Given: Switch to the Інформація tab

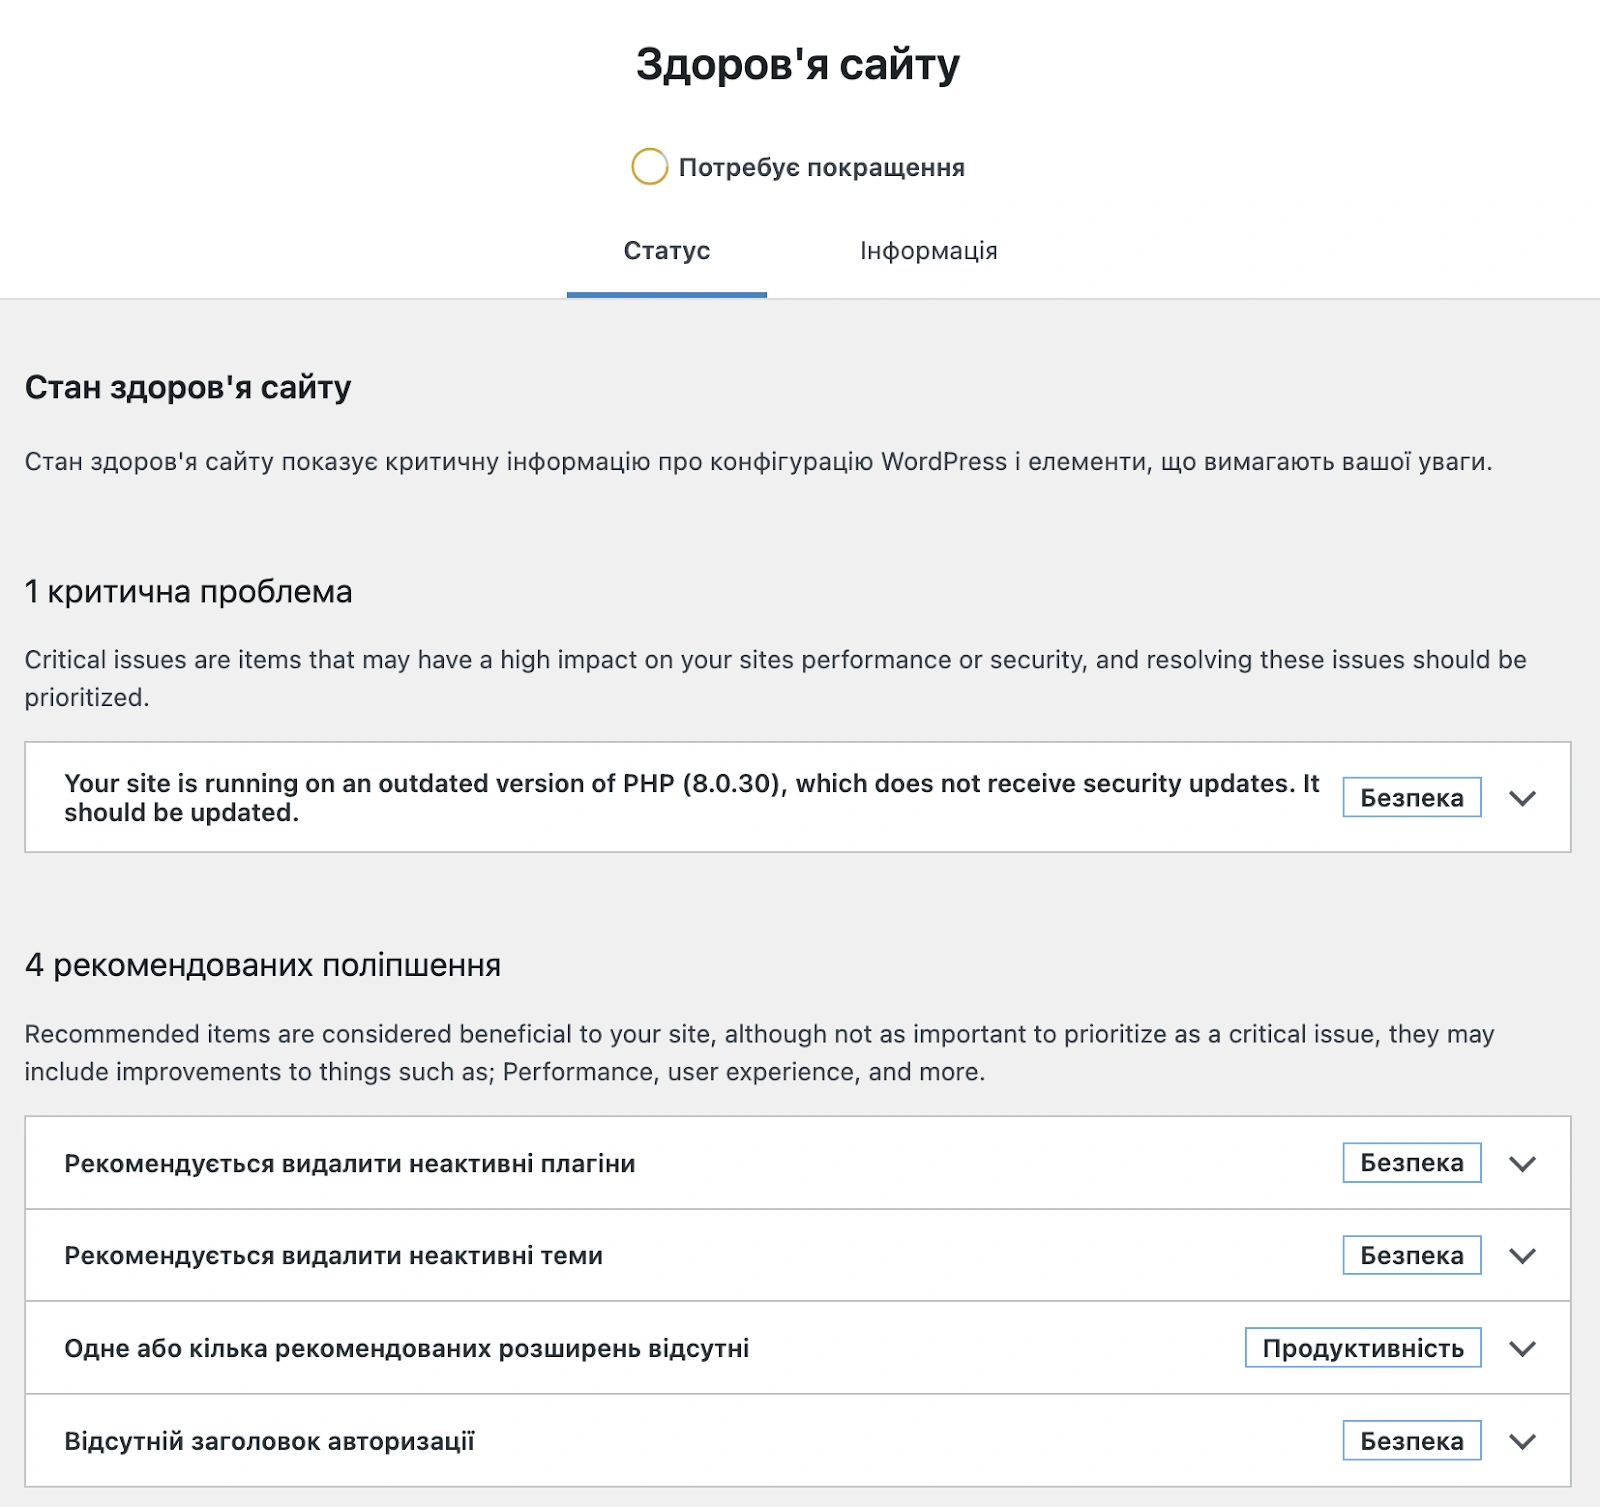Looking at the screenshot, I should [929, 251].
